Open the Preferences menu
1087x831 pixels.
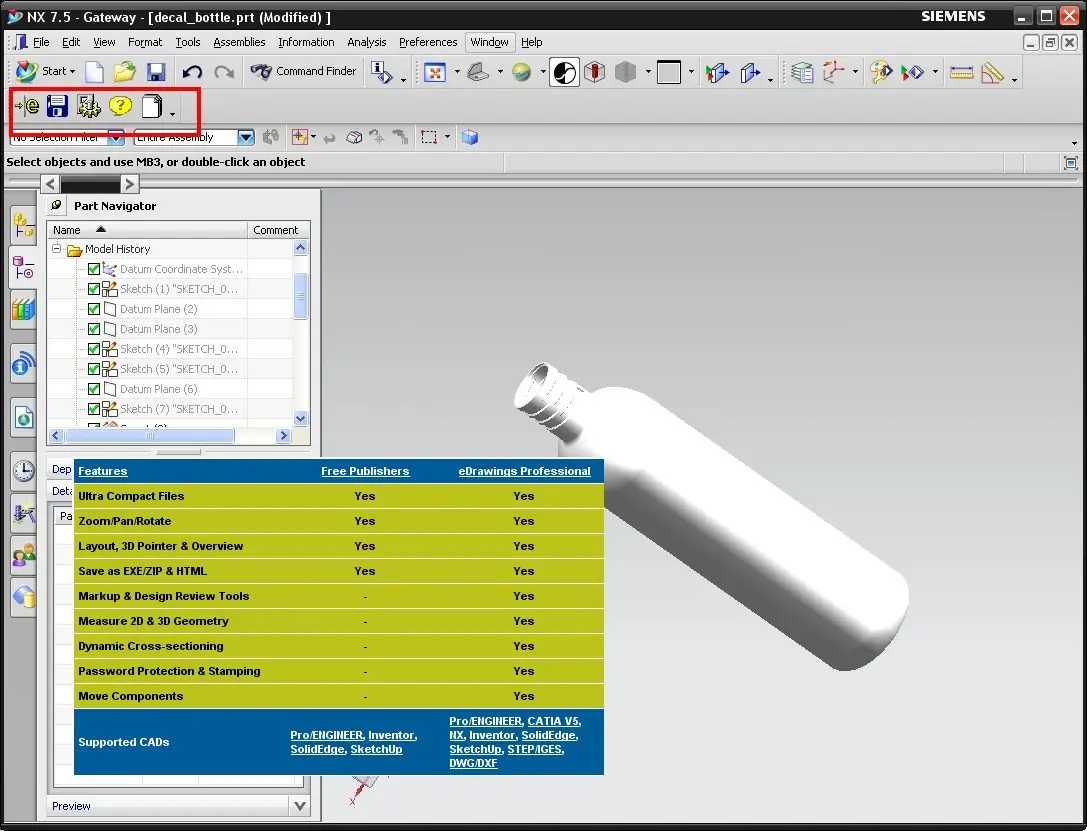[428, 42]
